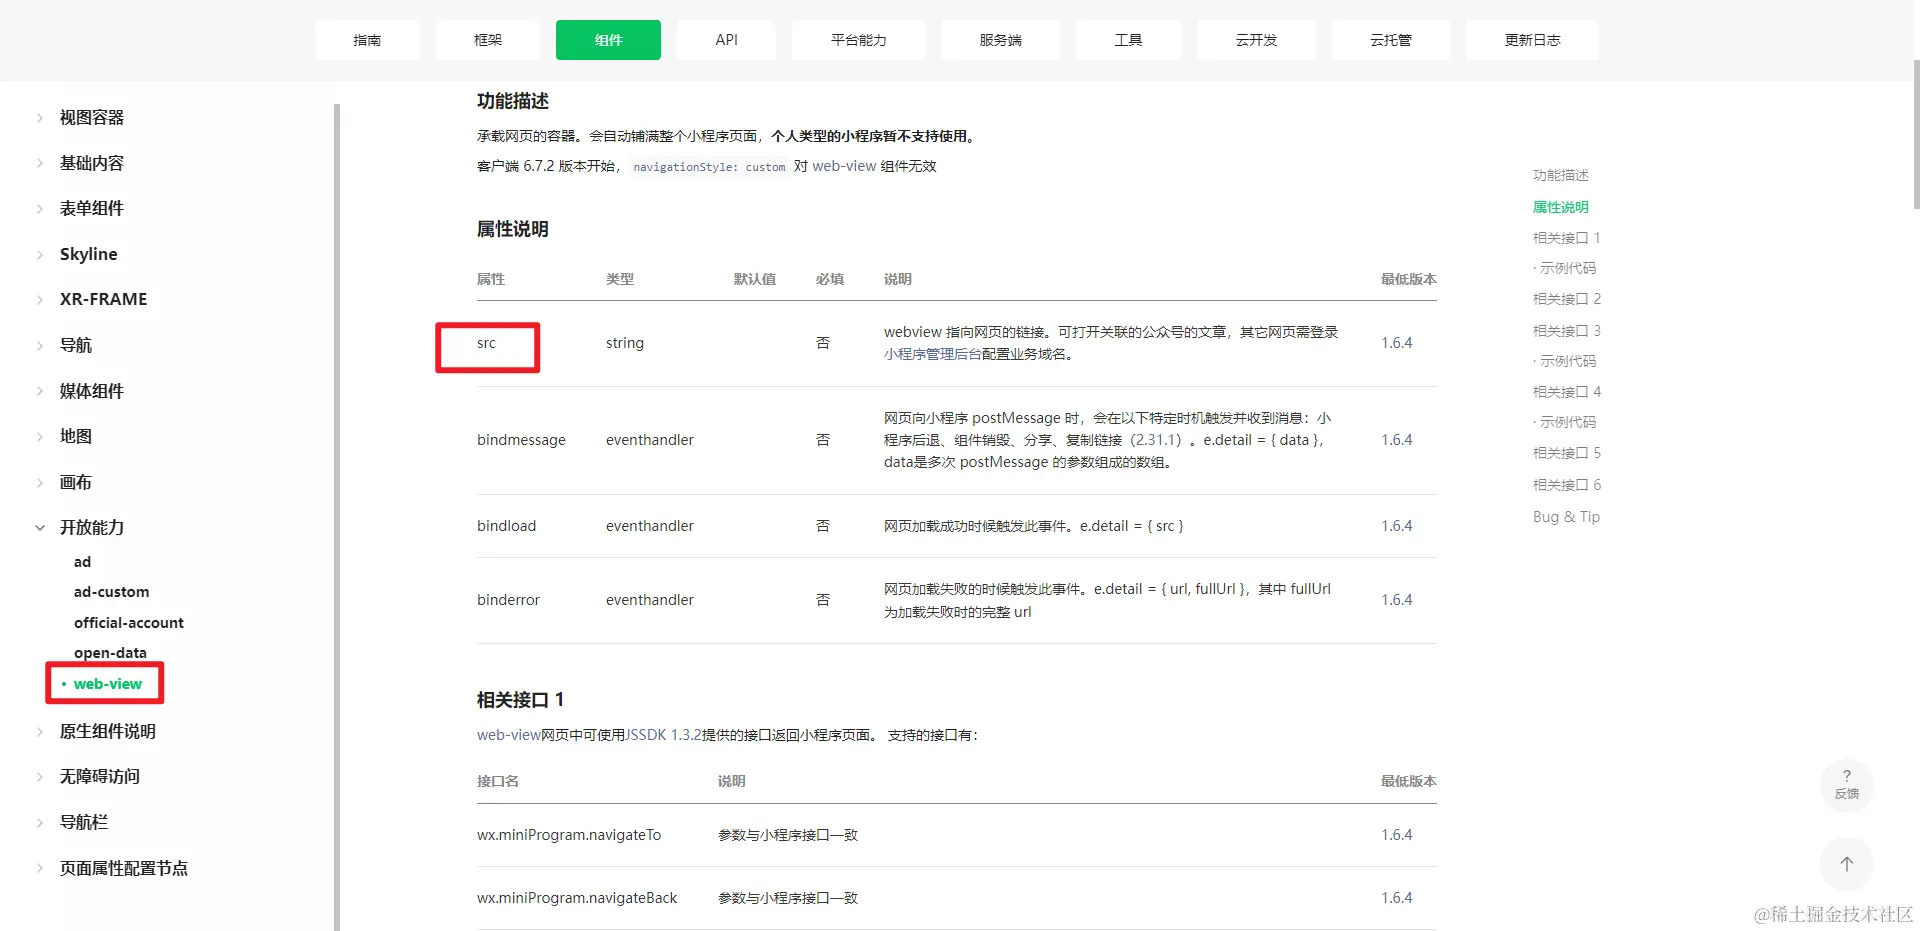Open version 1.6.4 link in bindmessage row
1920x931 pixels.
[x=1397, y=440]
